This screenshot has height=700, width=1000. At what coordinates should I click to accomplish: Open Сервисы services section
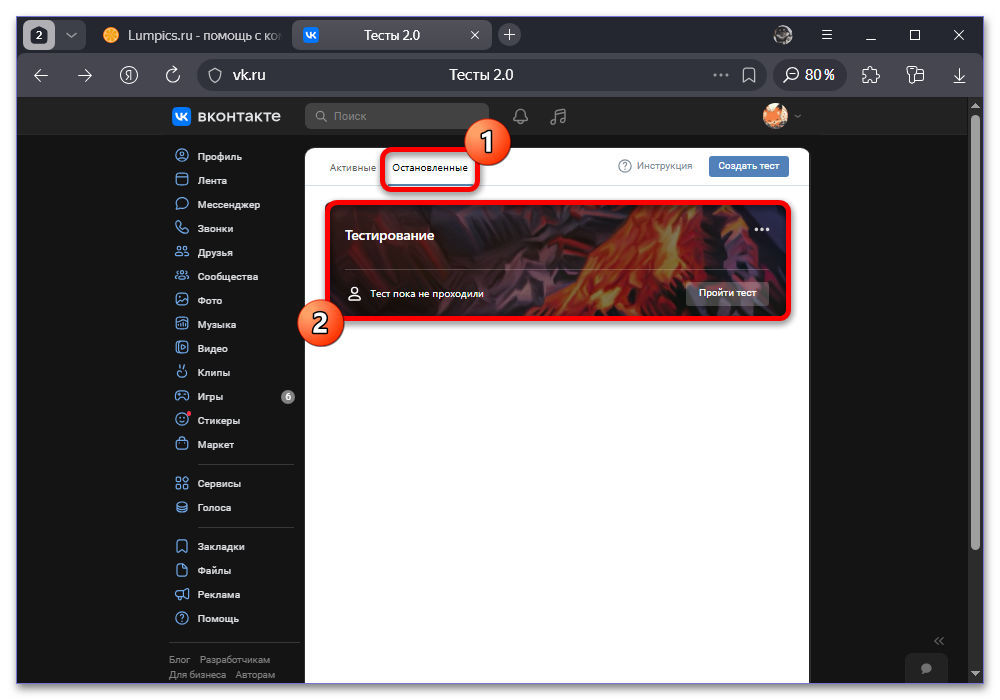[208, 483]
